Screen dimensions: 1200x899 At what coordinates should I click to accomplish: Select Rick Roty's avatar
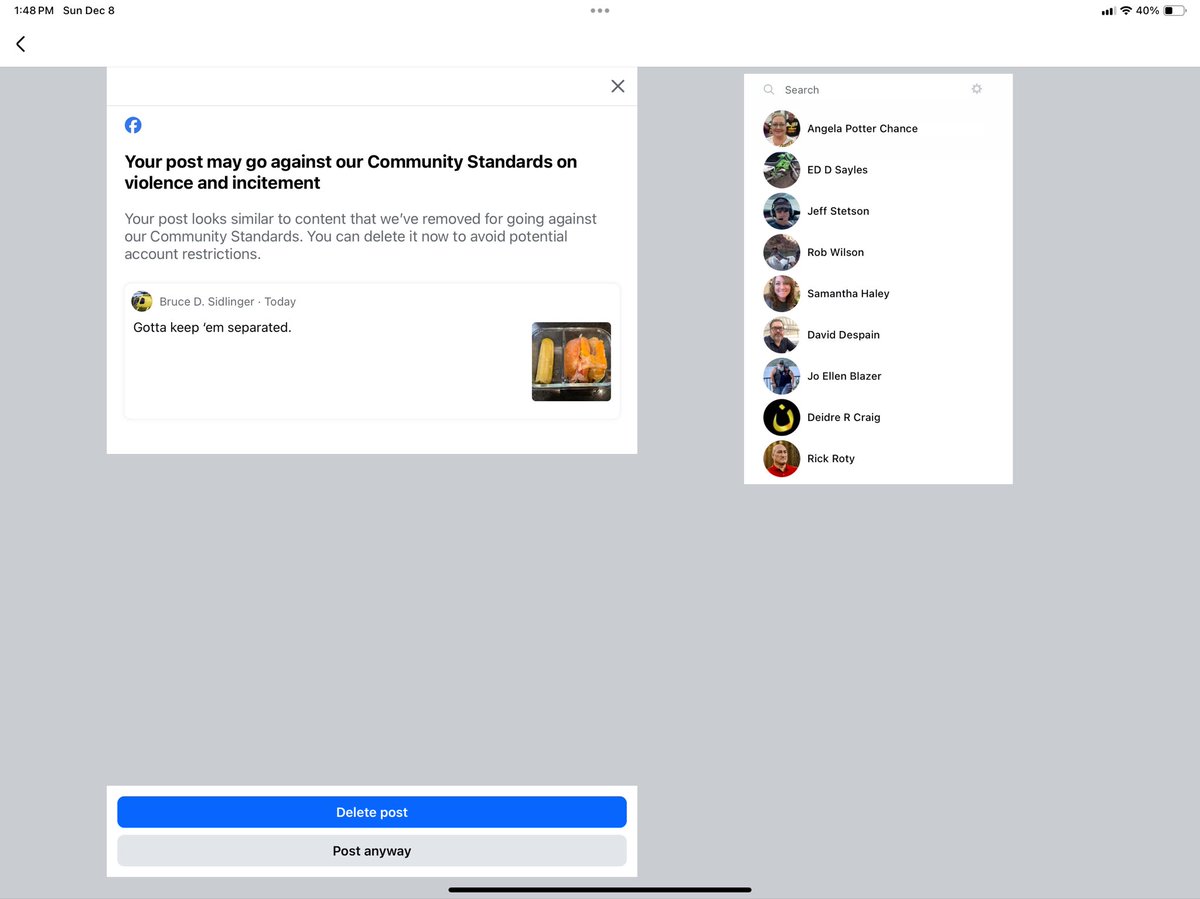tap(781, 458)
